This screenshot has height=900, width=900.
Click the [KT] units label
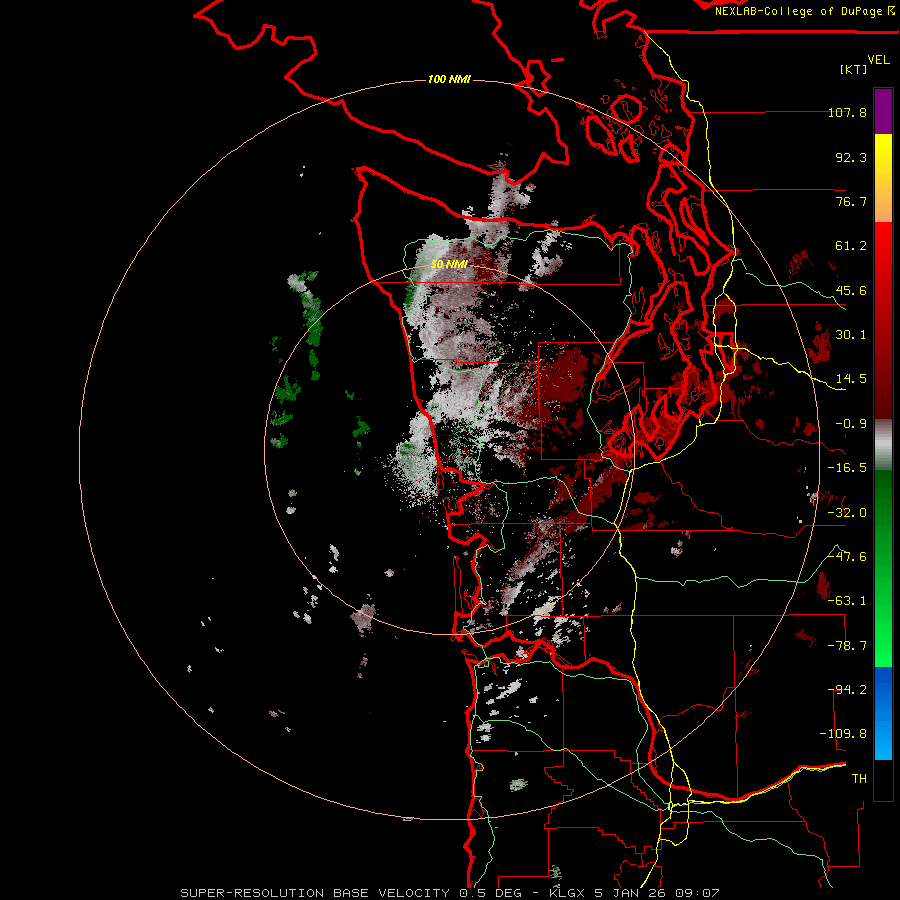(x=854, y=69)
